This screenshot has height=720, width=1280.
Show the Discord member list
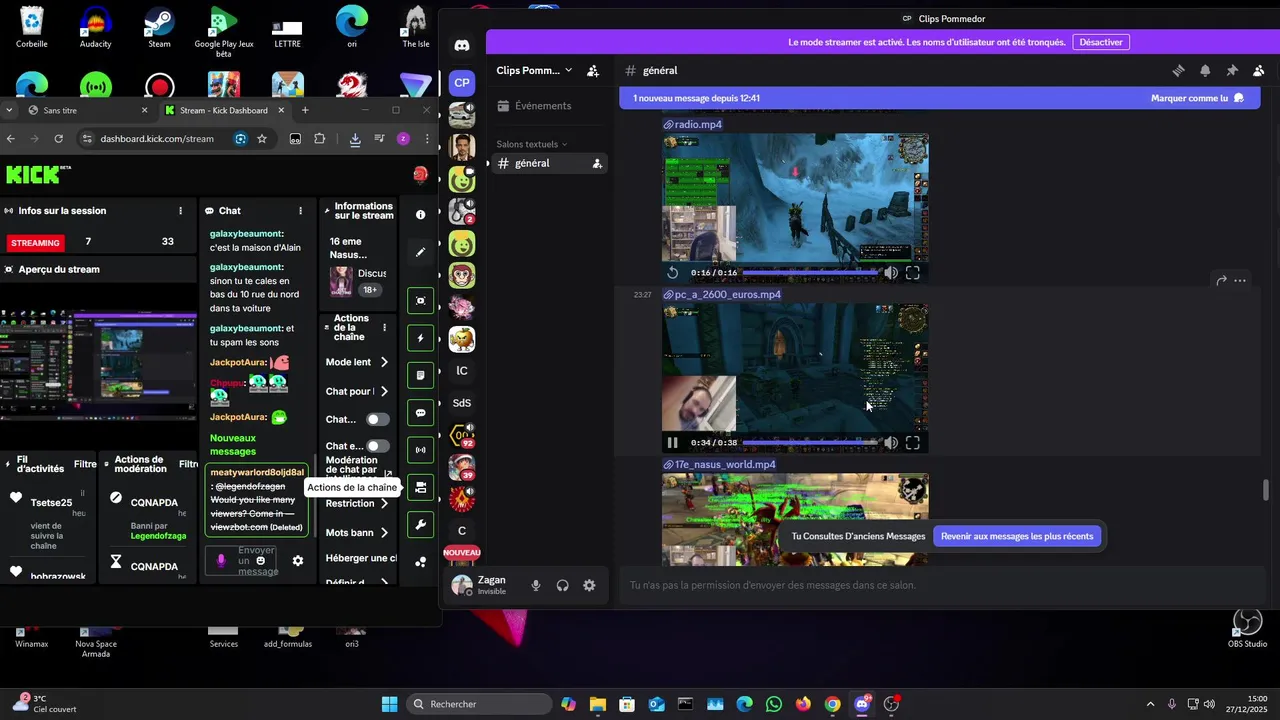point(1259,71)
